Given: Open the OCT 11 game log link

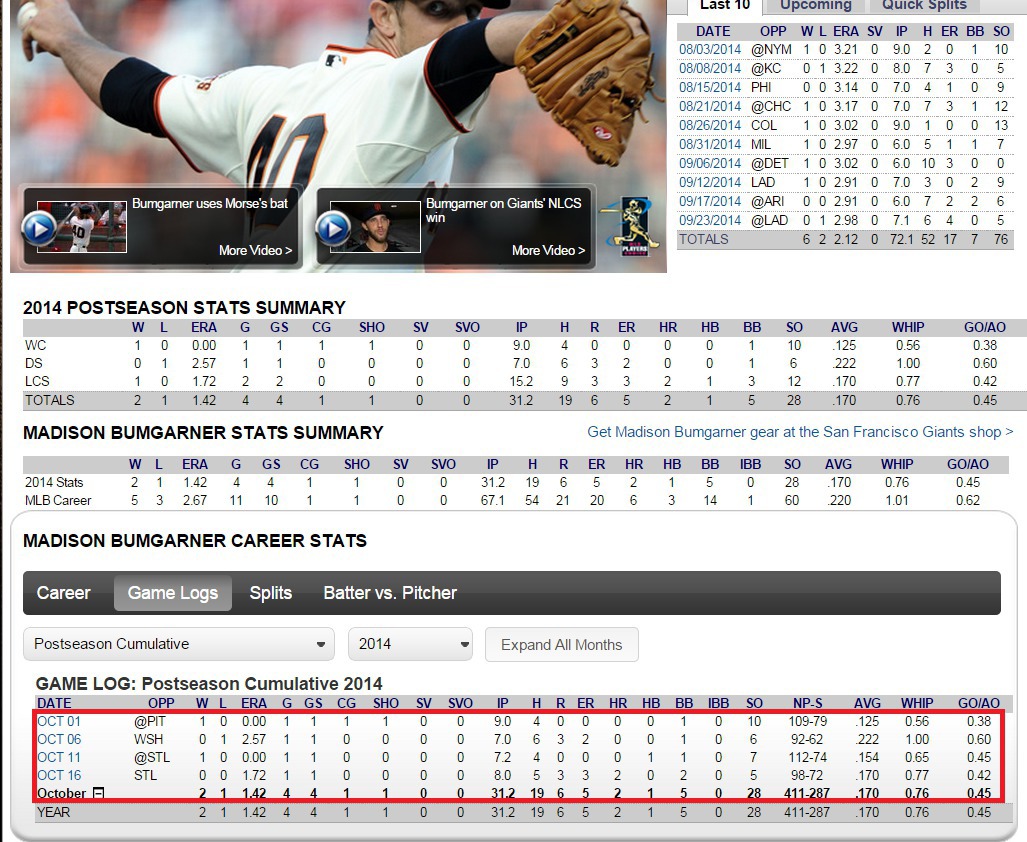Looking at the screenshot, I should [x=59, y=758].
